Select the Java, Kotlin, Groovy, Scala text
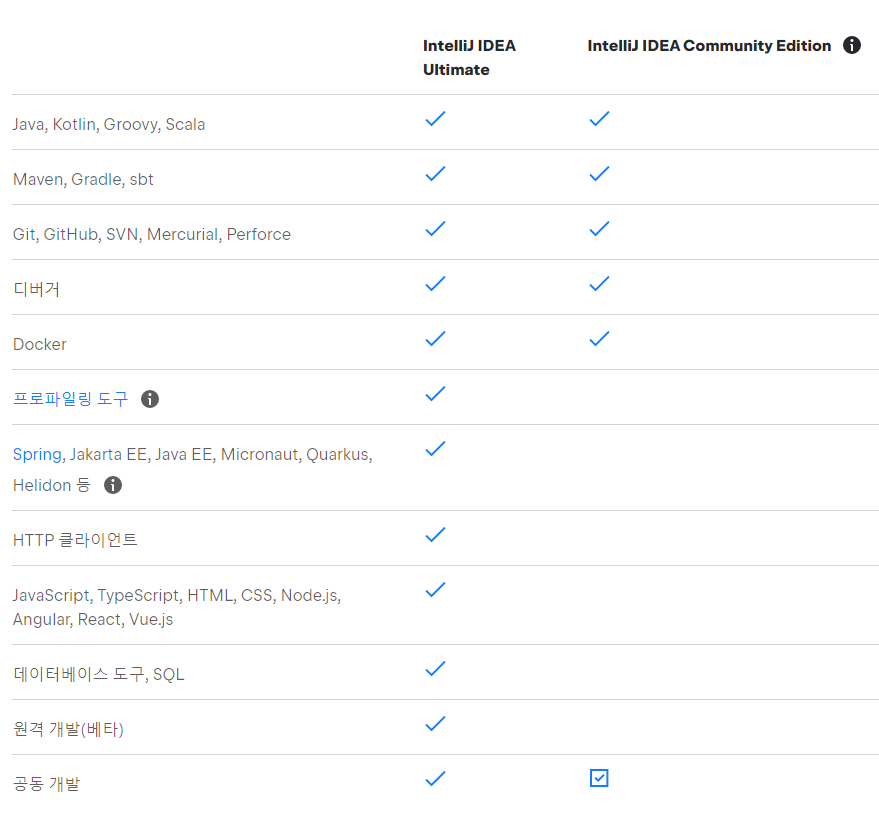The width and height of the screenshot is (879, 819). (x=109, y=124)
